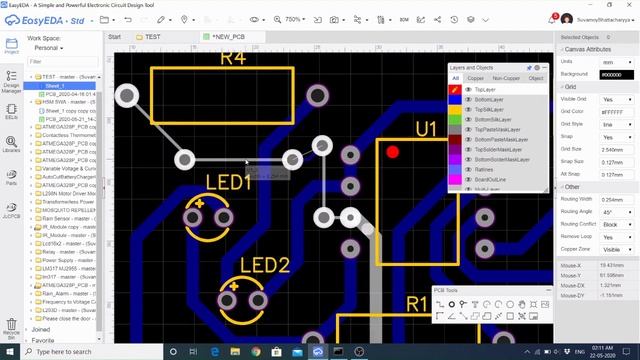The height and width of the screenshot is (360, 640).
Task: Toggle visibility eye of BoardOutLine layer
Action: [468, 180]
